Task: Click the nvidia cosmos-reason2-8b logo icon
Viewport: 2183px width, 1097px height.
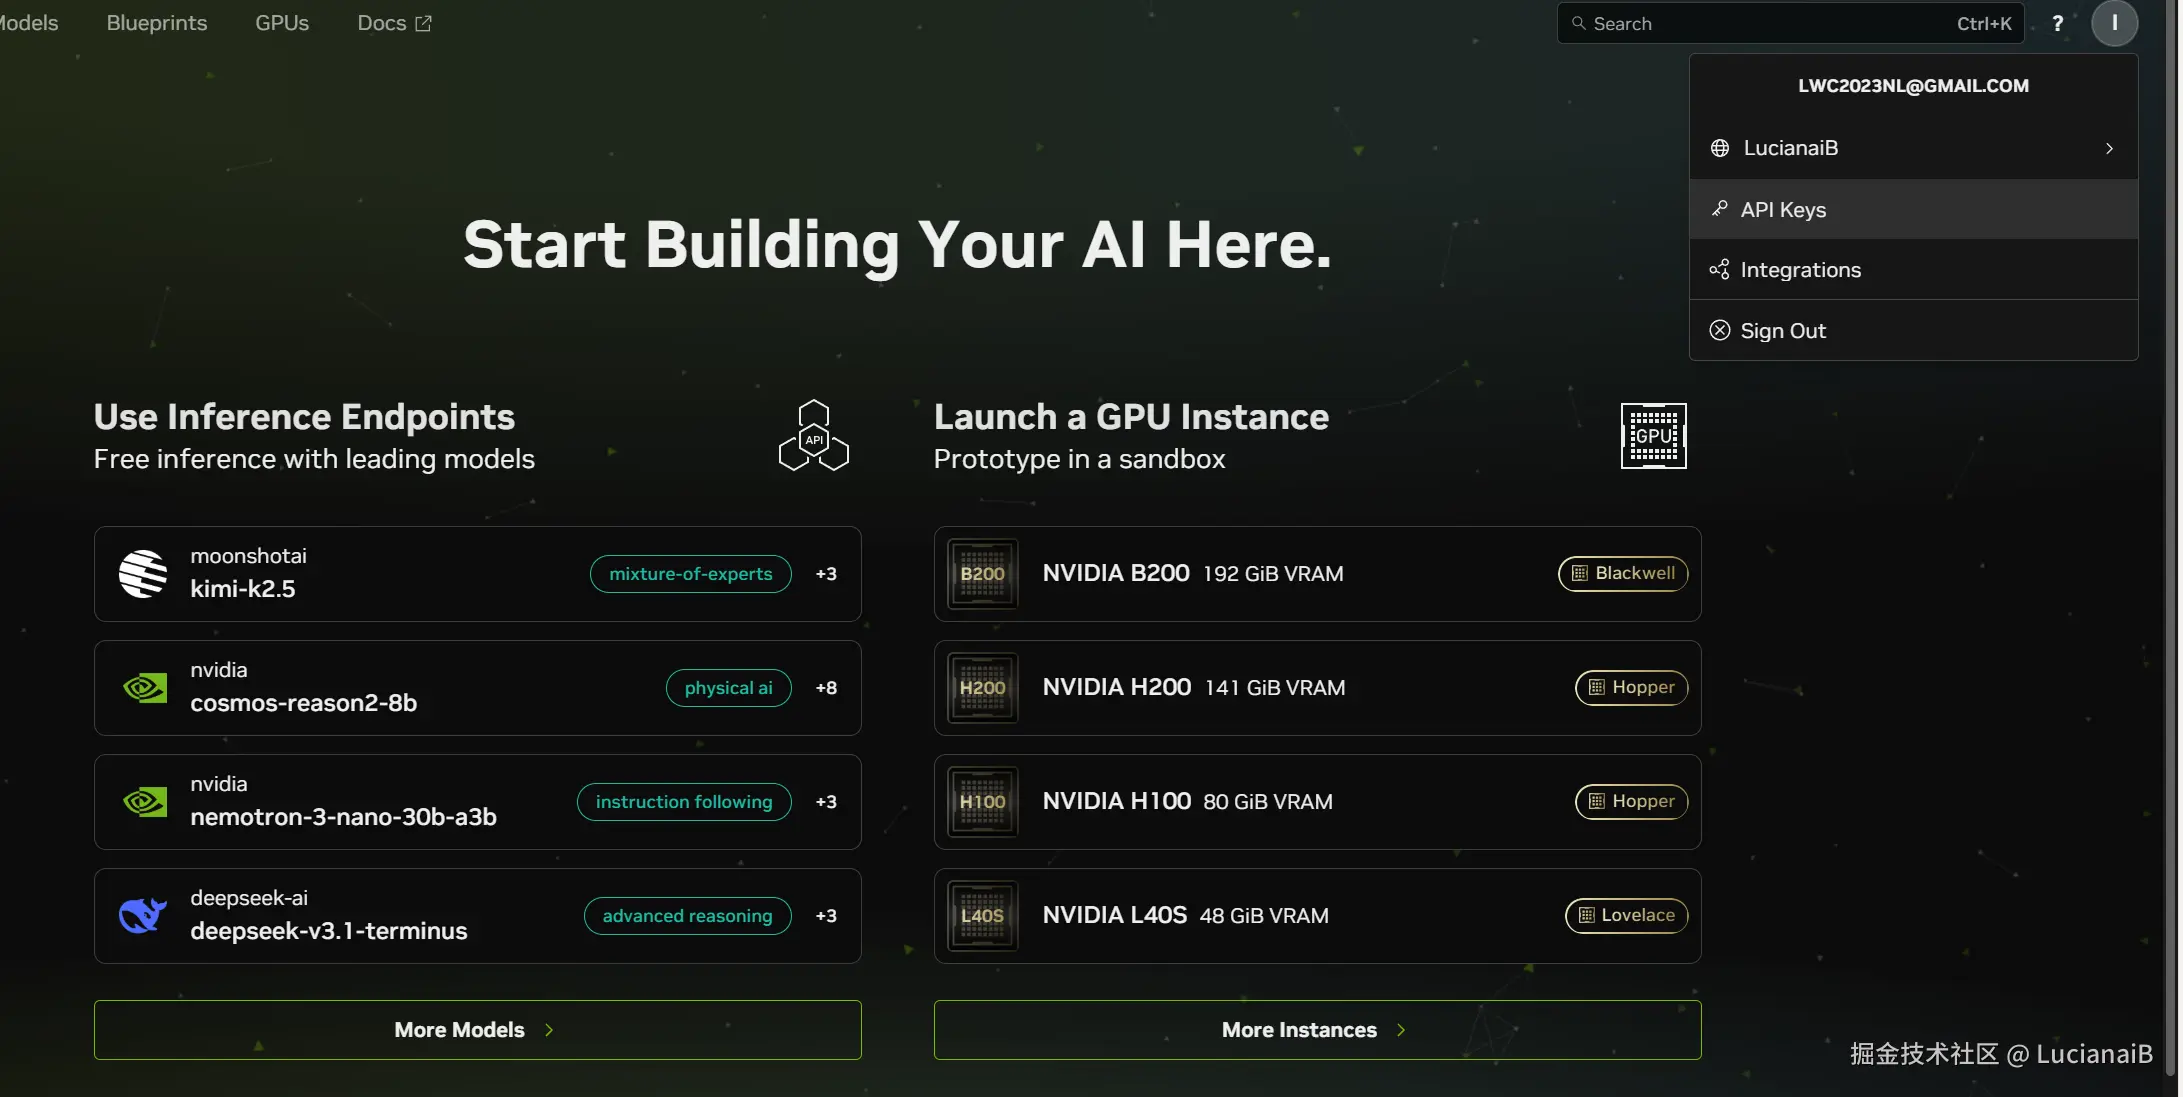Action: click(145, 688)
